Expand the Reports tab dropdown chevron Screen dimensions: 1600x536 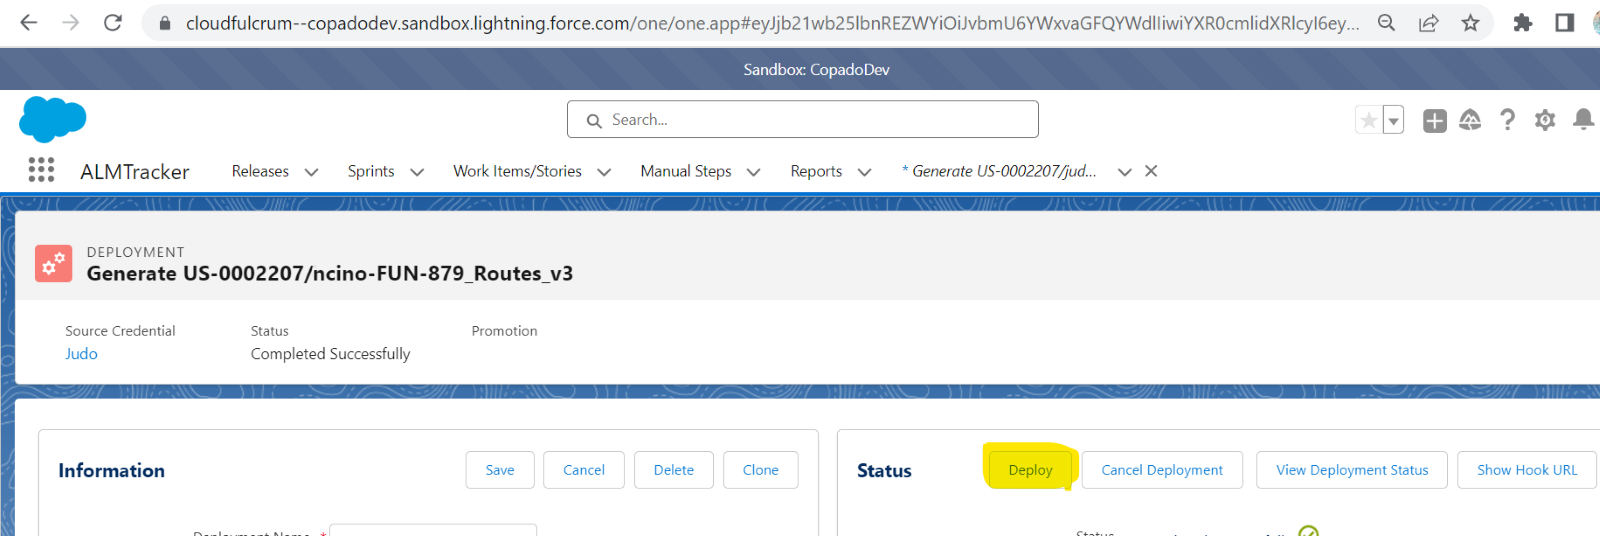[864, 172]
